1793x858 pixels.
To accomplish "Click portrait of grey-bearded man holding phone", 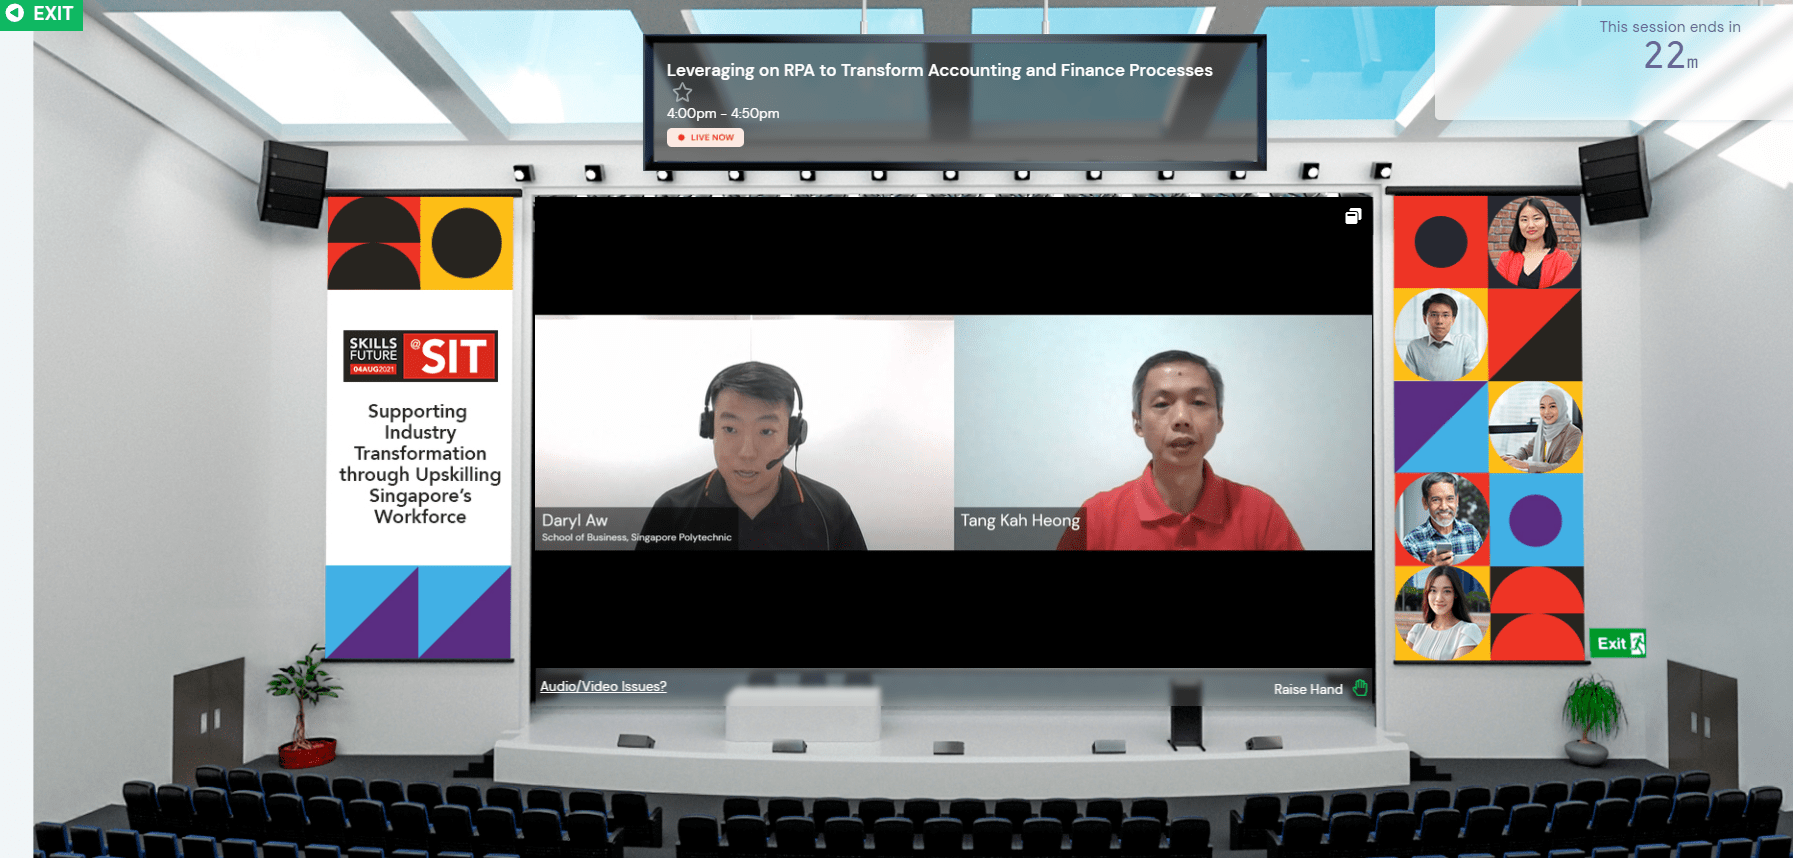I will (1441, 519).
